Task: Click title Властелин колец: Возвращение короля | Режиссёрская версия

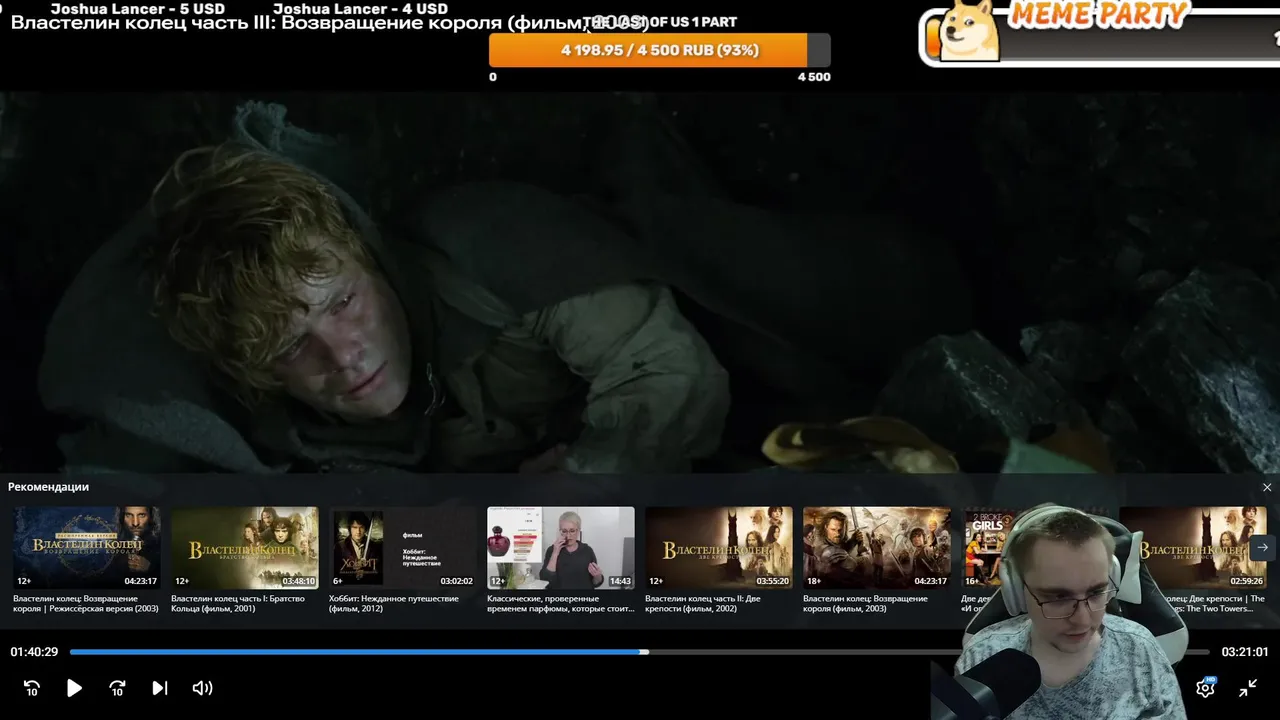Action: (86, 604)
